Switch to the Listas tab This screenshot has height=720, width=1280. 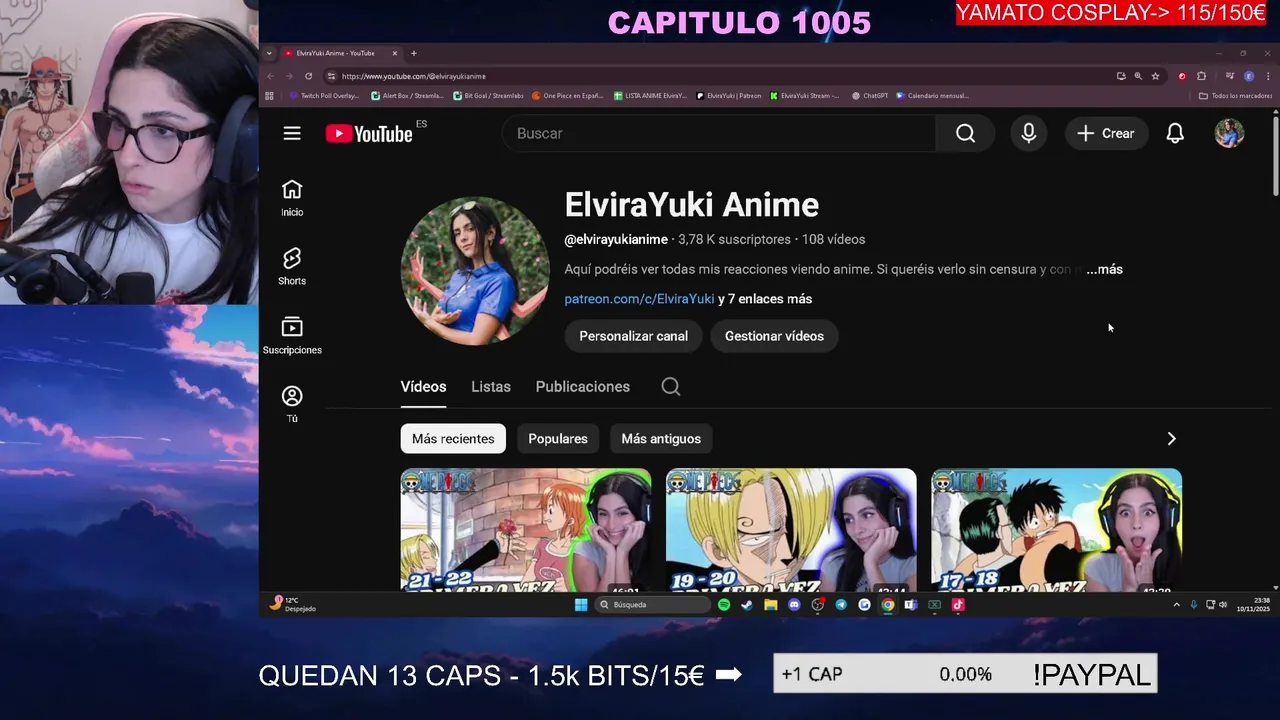pyautogui.click(x=491, y=387)
